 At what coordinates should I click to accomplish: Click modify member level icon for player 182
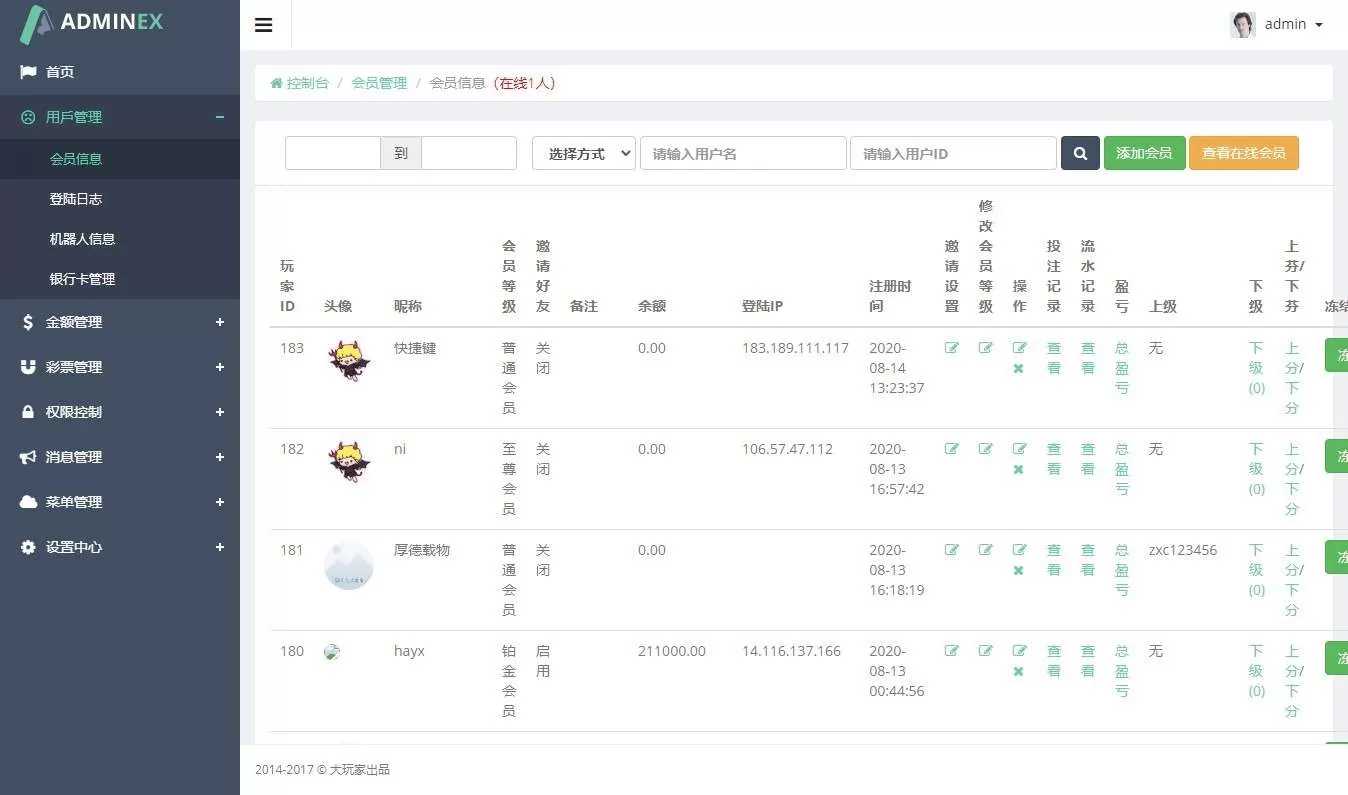(x=986, y=449)
